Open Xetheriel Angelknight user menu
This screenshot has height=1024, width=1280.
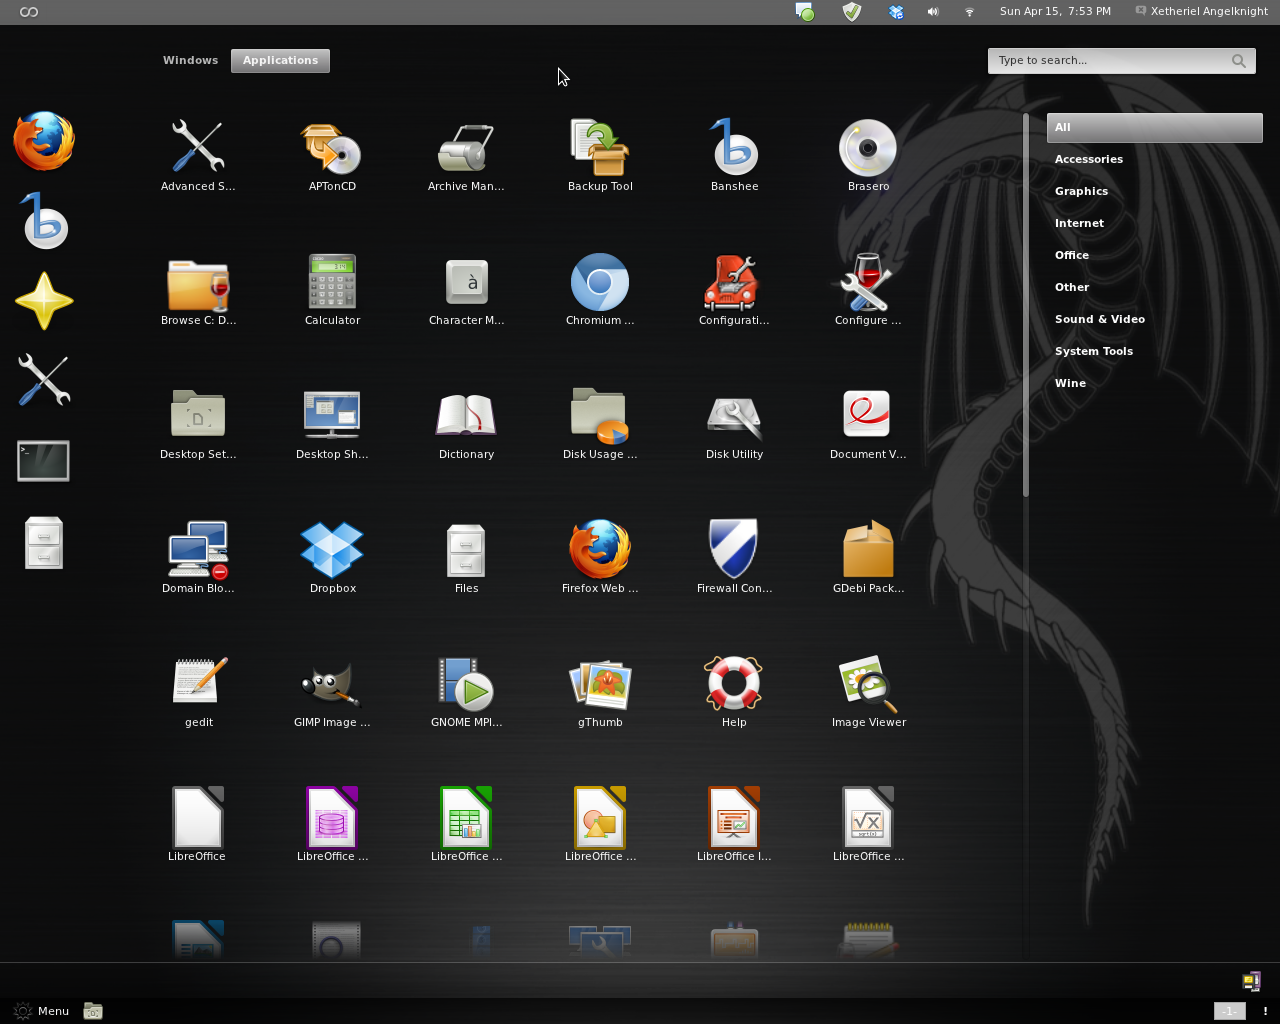1201,11
